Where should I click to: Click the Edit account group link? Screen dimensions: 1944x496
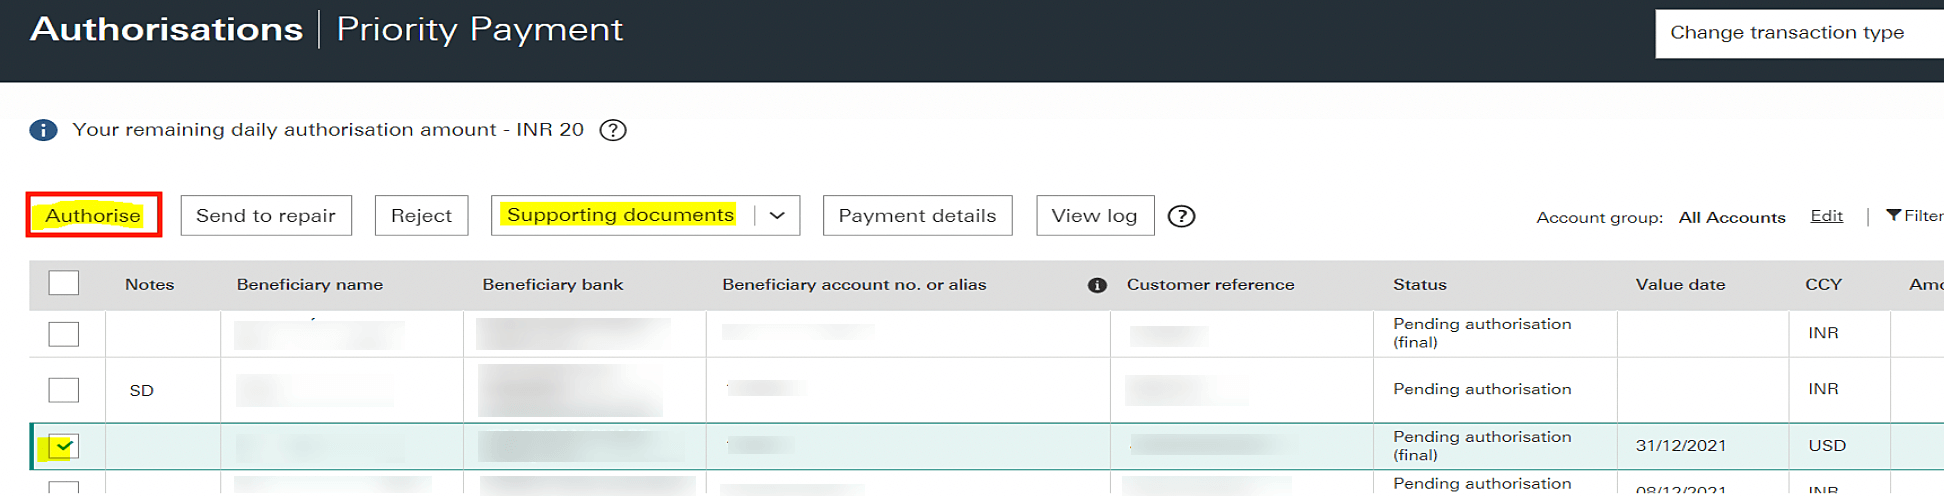(1826, 216)
